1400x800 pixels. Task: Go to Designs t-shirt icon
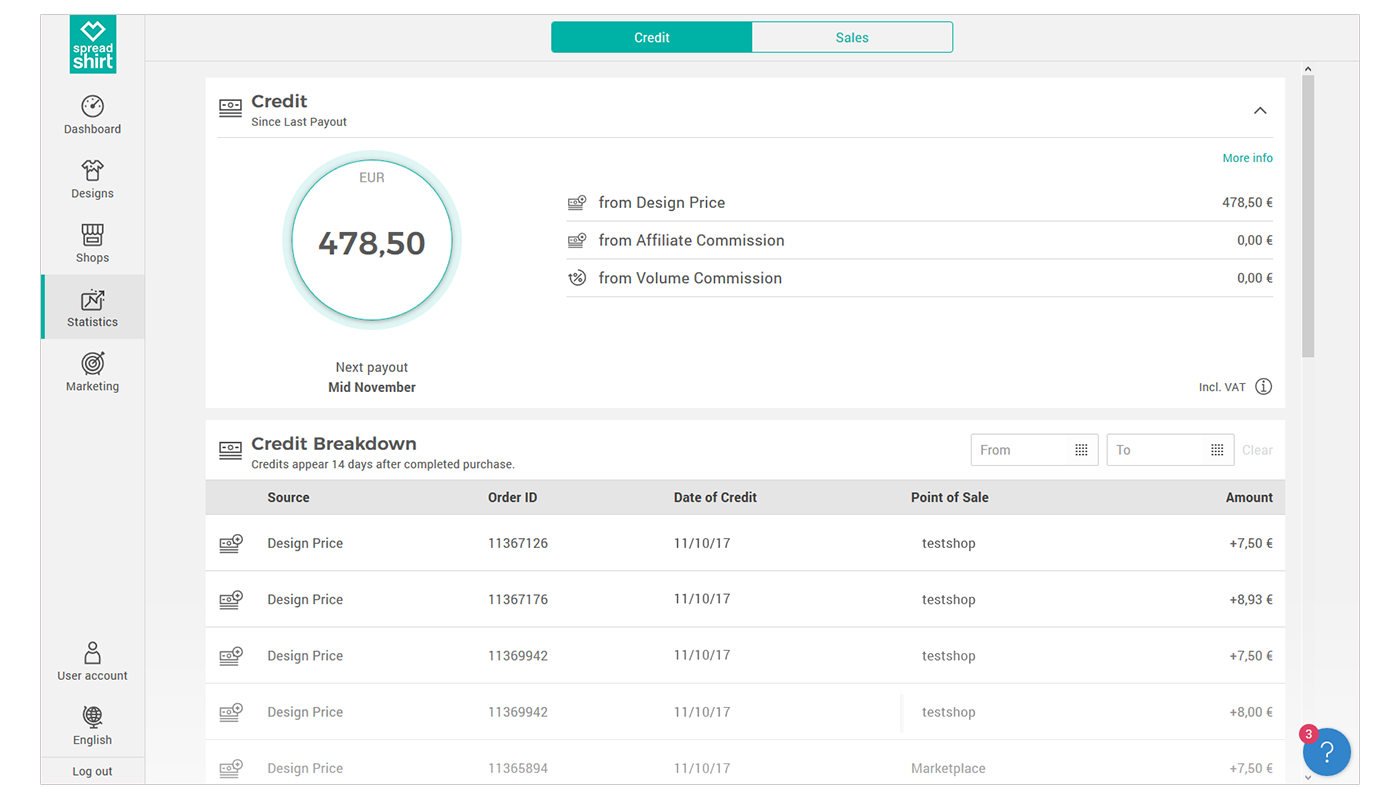[x=92, y=170]
